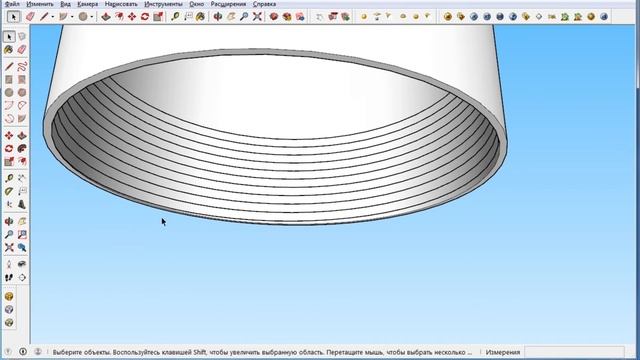
Task: Activate the Walk tool footprints icon
Action: pyautogui.click(x=9, y=278)
